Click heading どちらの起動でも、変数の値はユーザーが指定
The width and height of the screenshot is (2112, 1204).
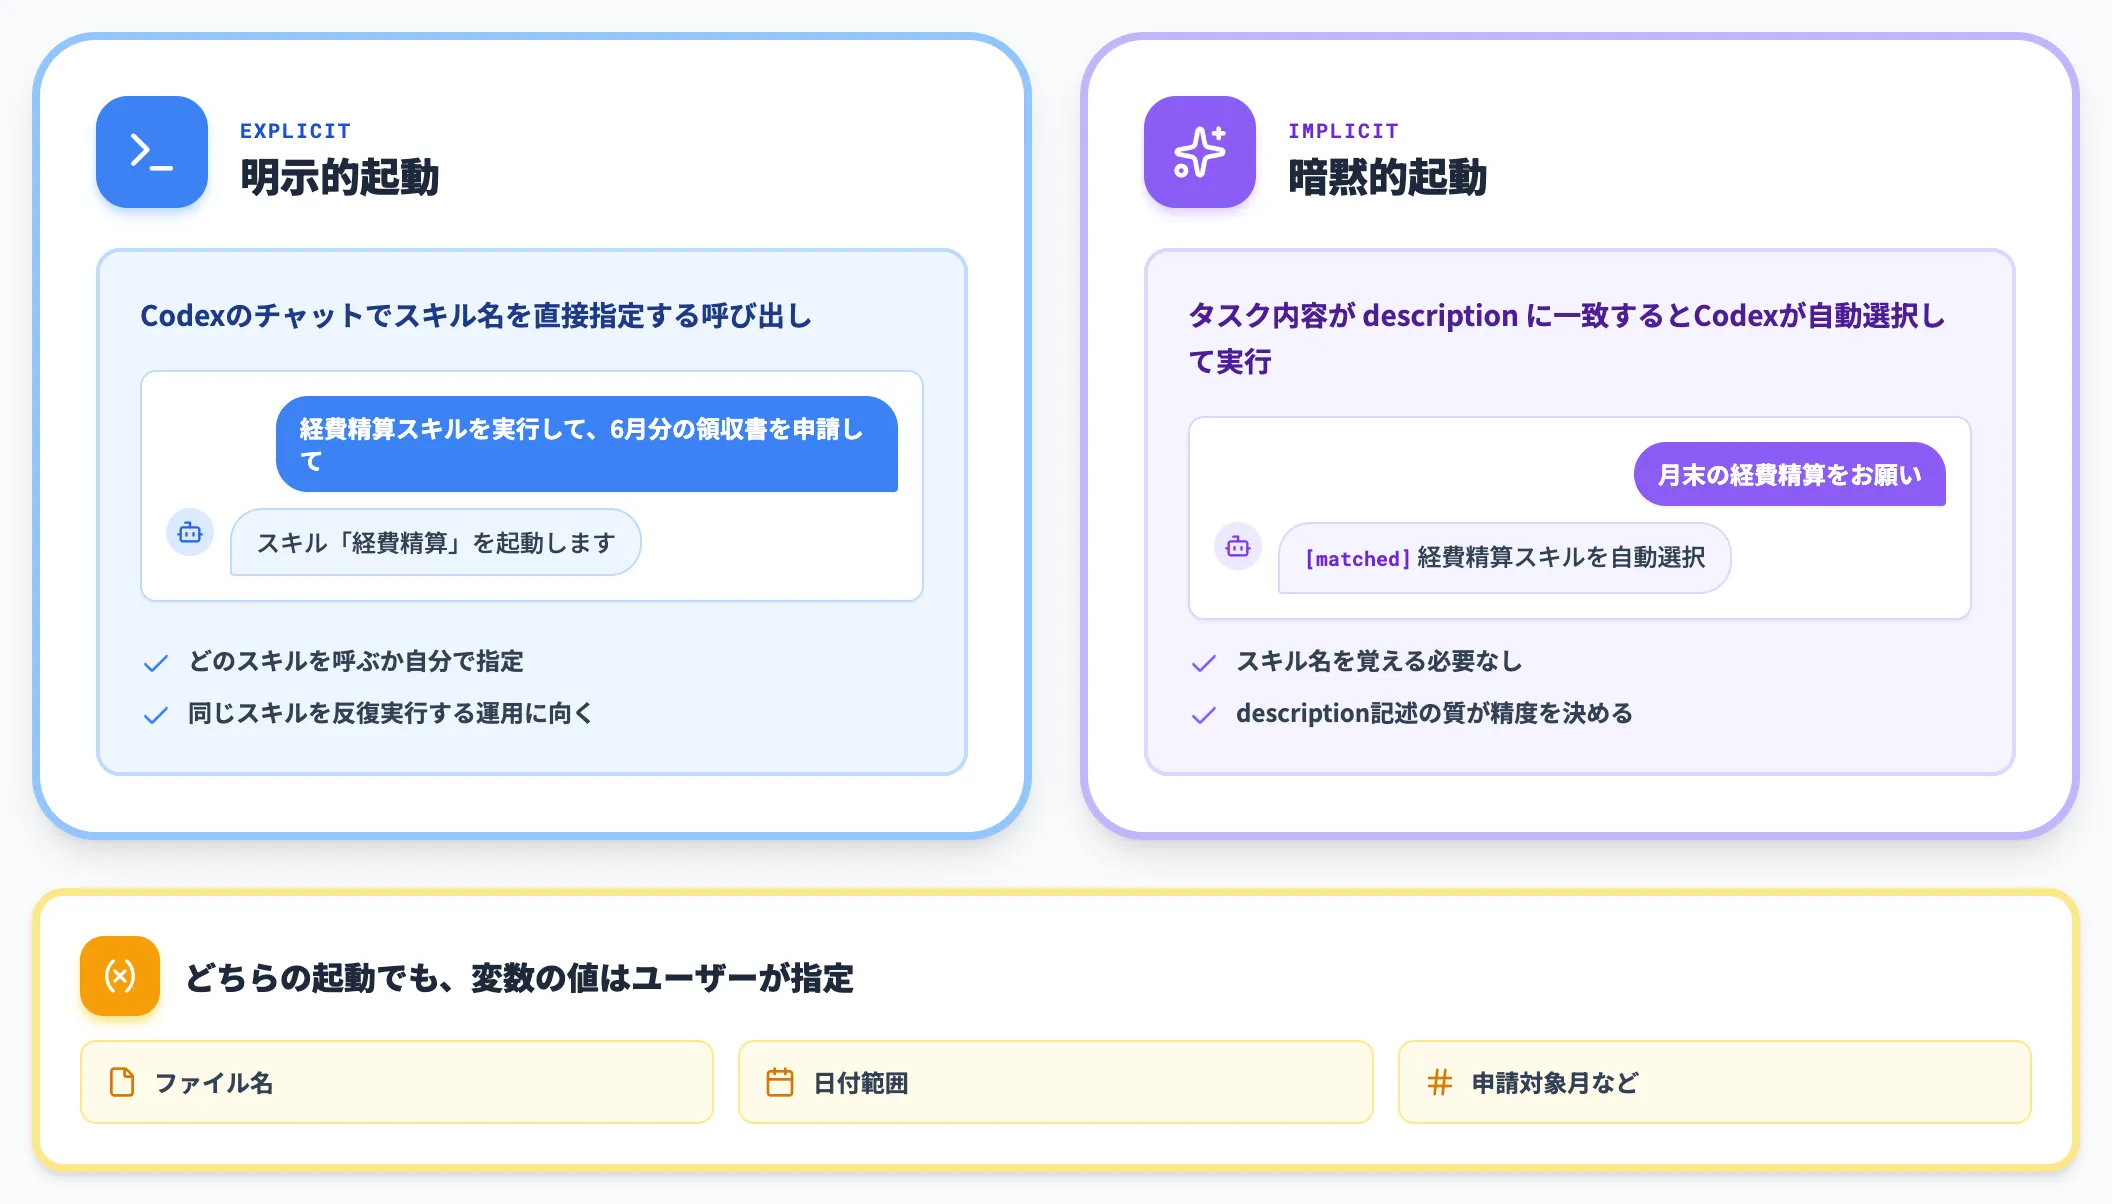(520, 977)
